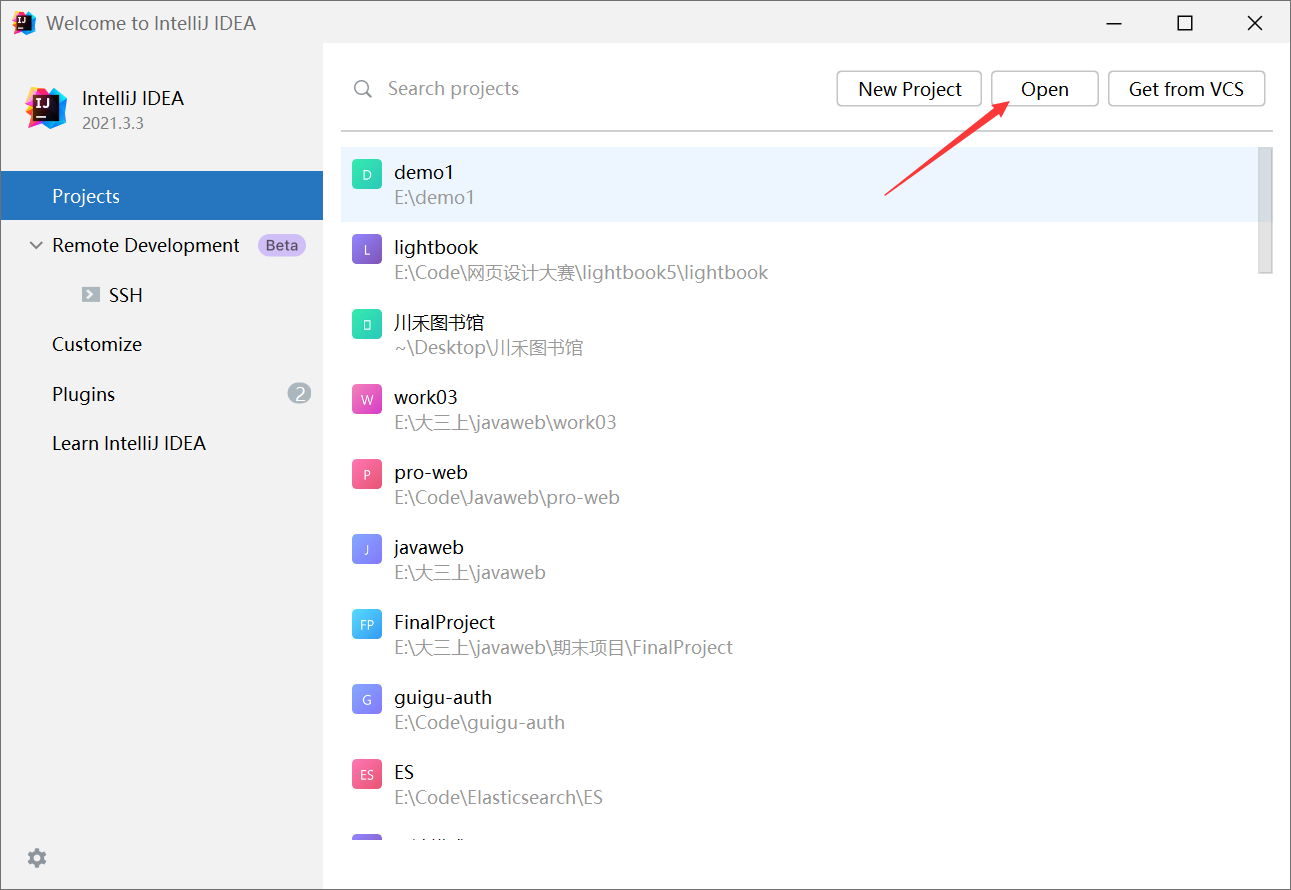
Task: Click the W icon of work03
Action: (367, 400)
